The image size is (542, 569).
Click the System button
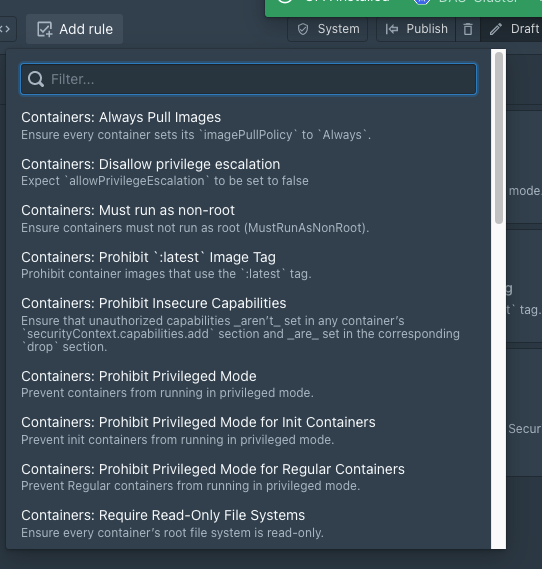click(328, 29)
